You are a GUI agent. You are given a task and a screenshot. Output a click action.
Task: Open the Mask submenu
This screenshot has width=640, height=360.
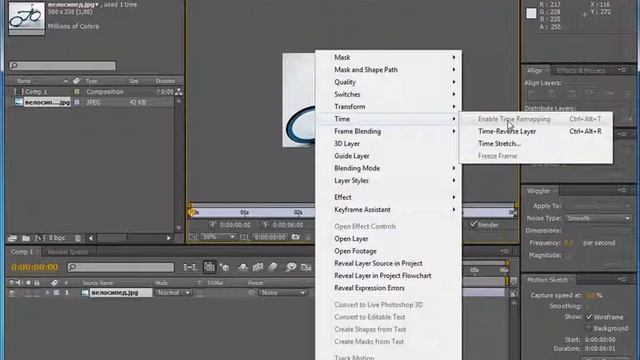coord(388,58)
